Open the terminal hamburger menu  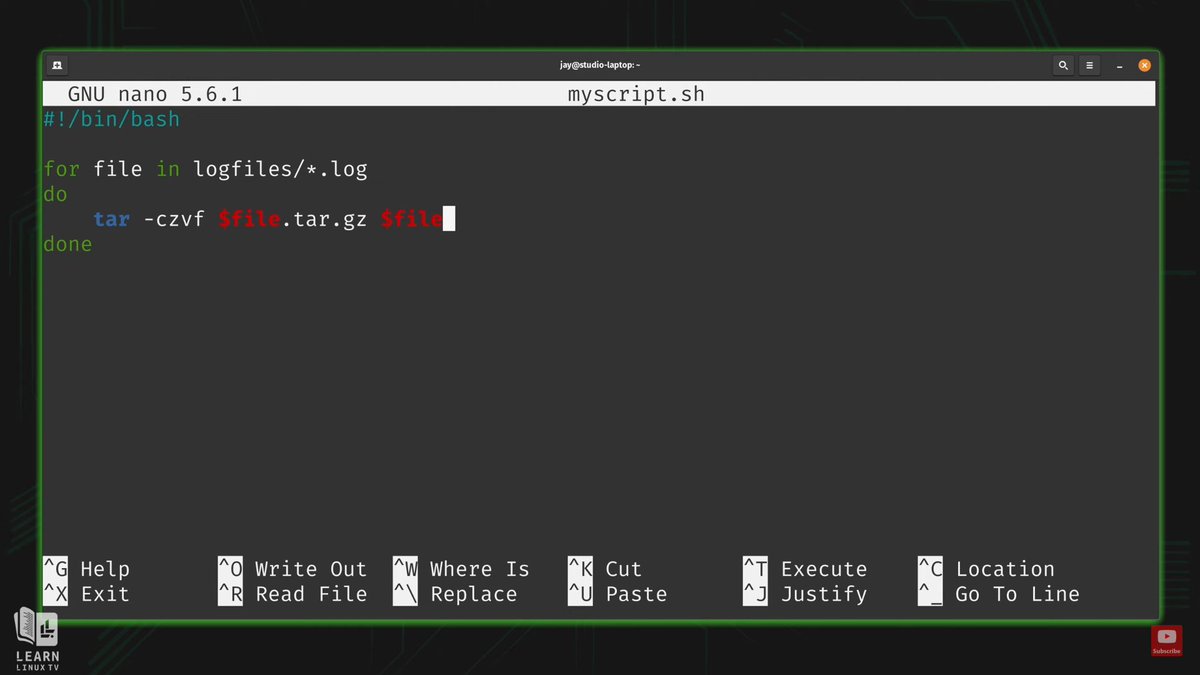click(1090, 65)
